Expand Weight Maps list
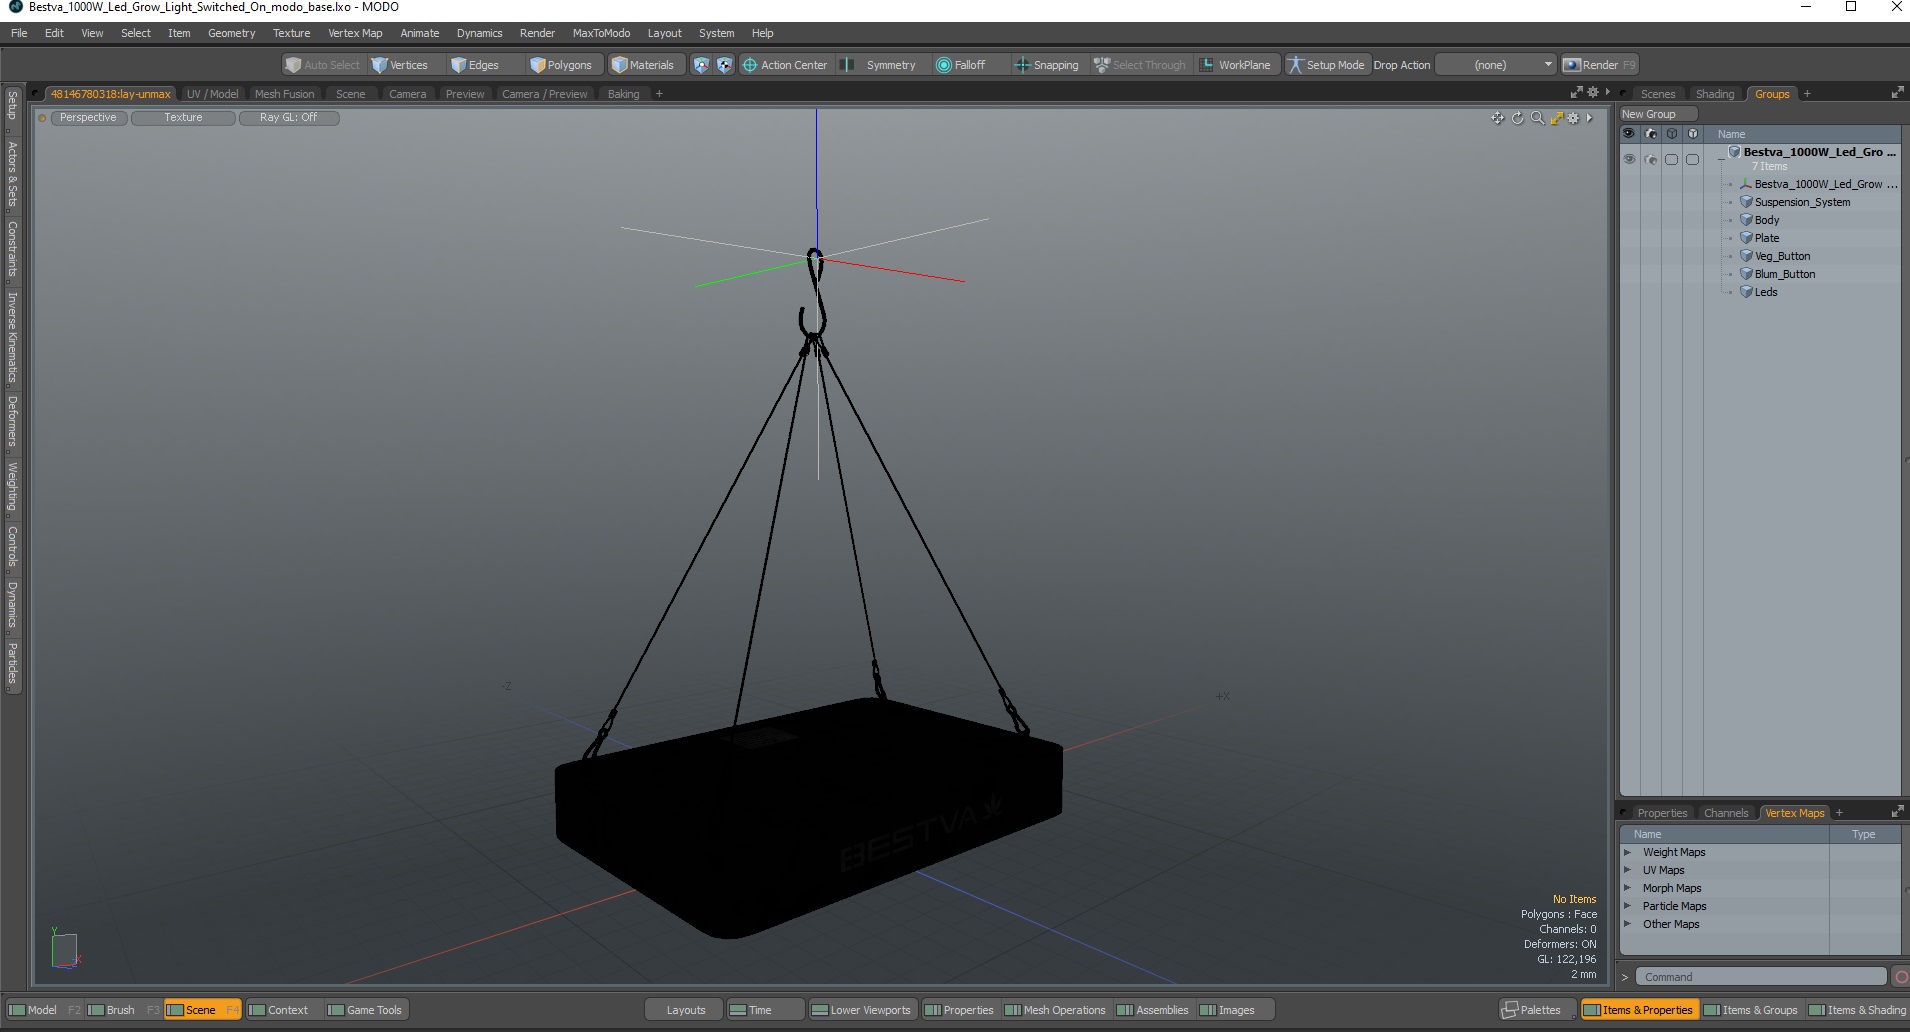Viewport: 1910px width, 1032px height. (x=1627, y=852)
